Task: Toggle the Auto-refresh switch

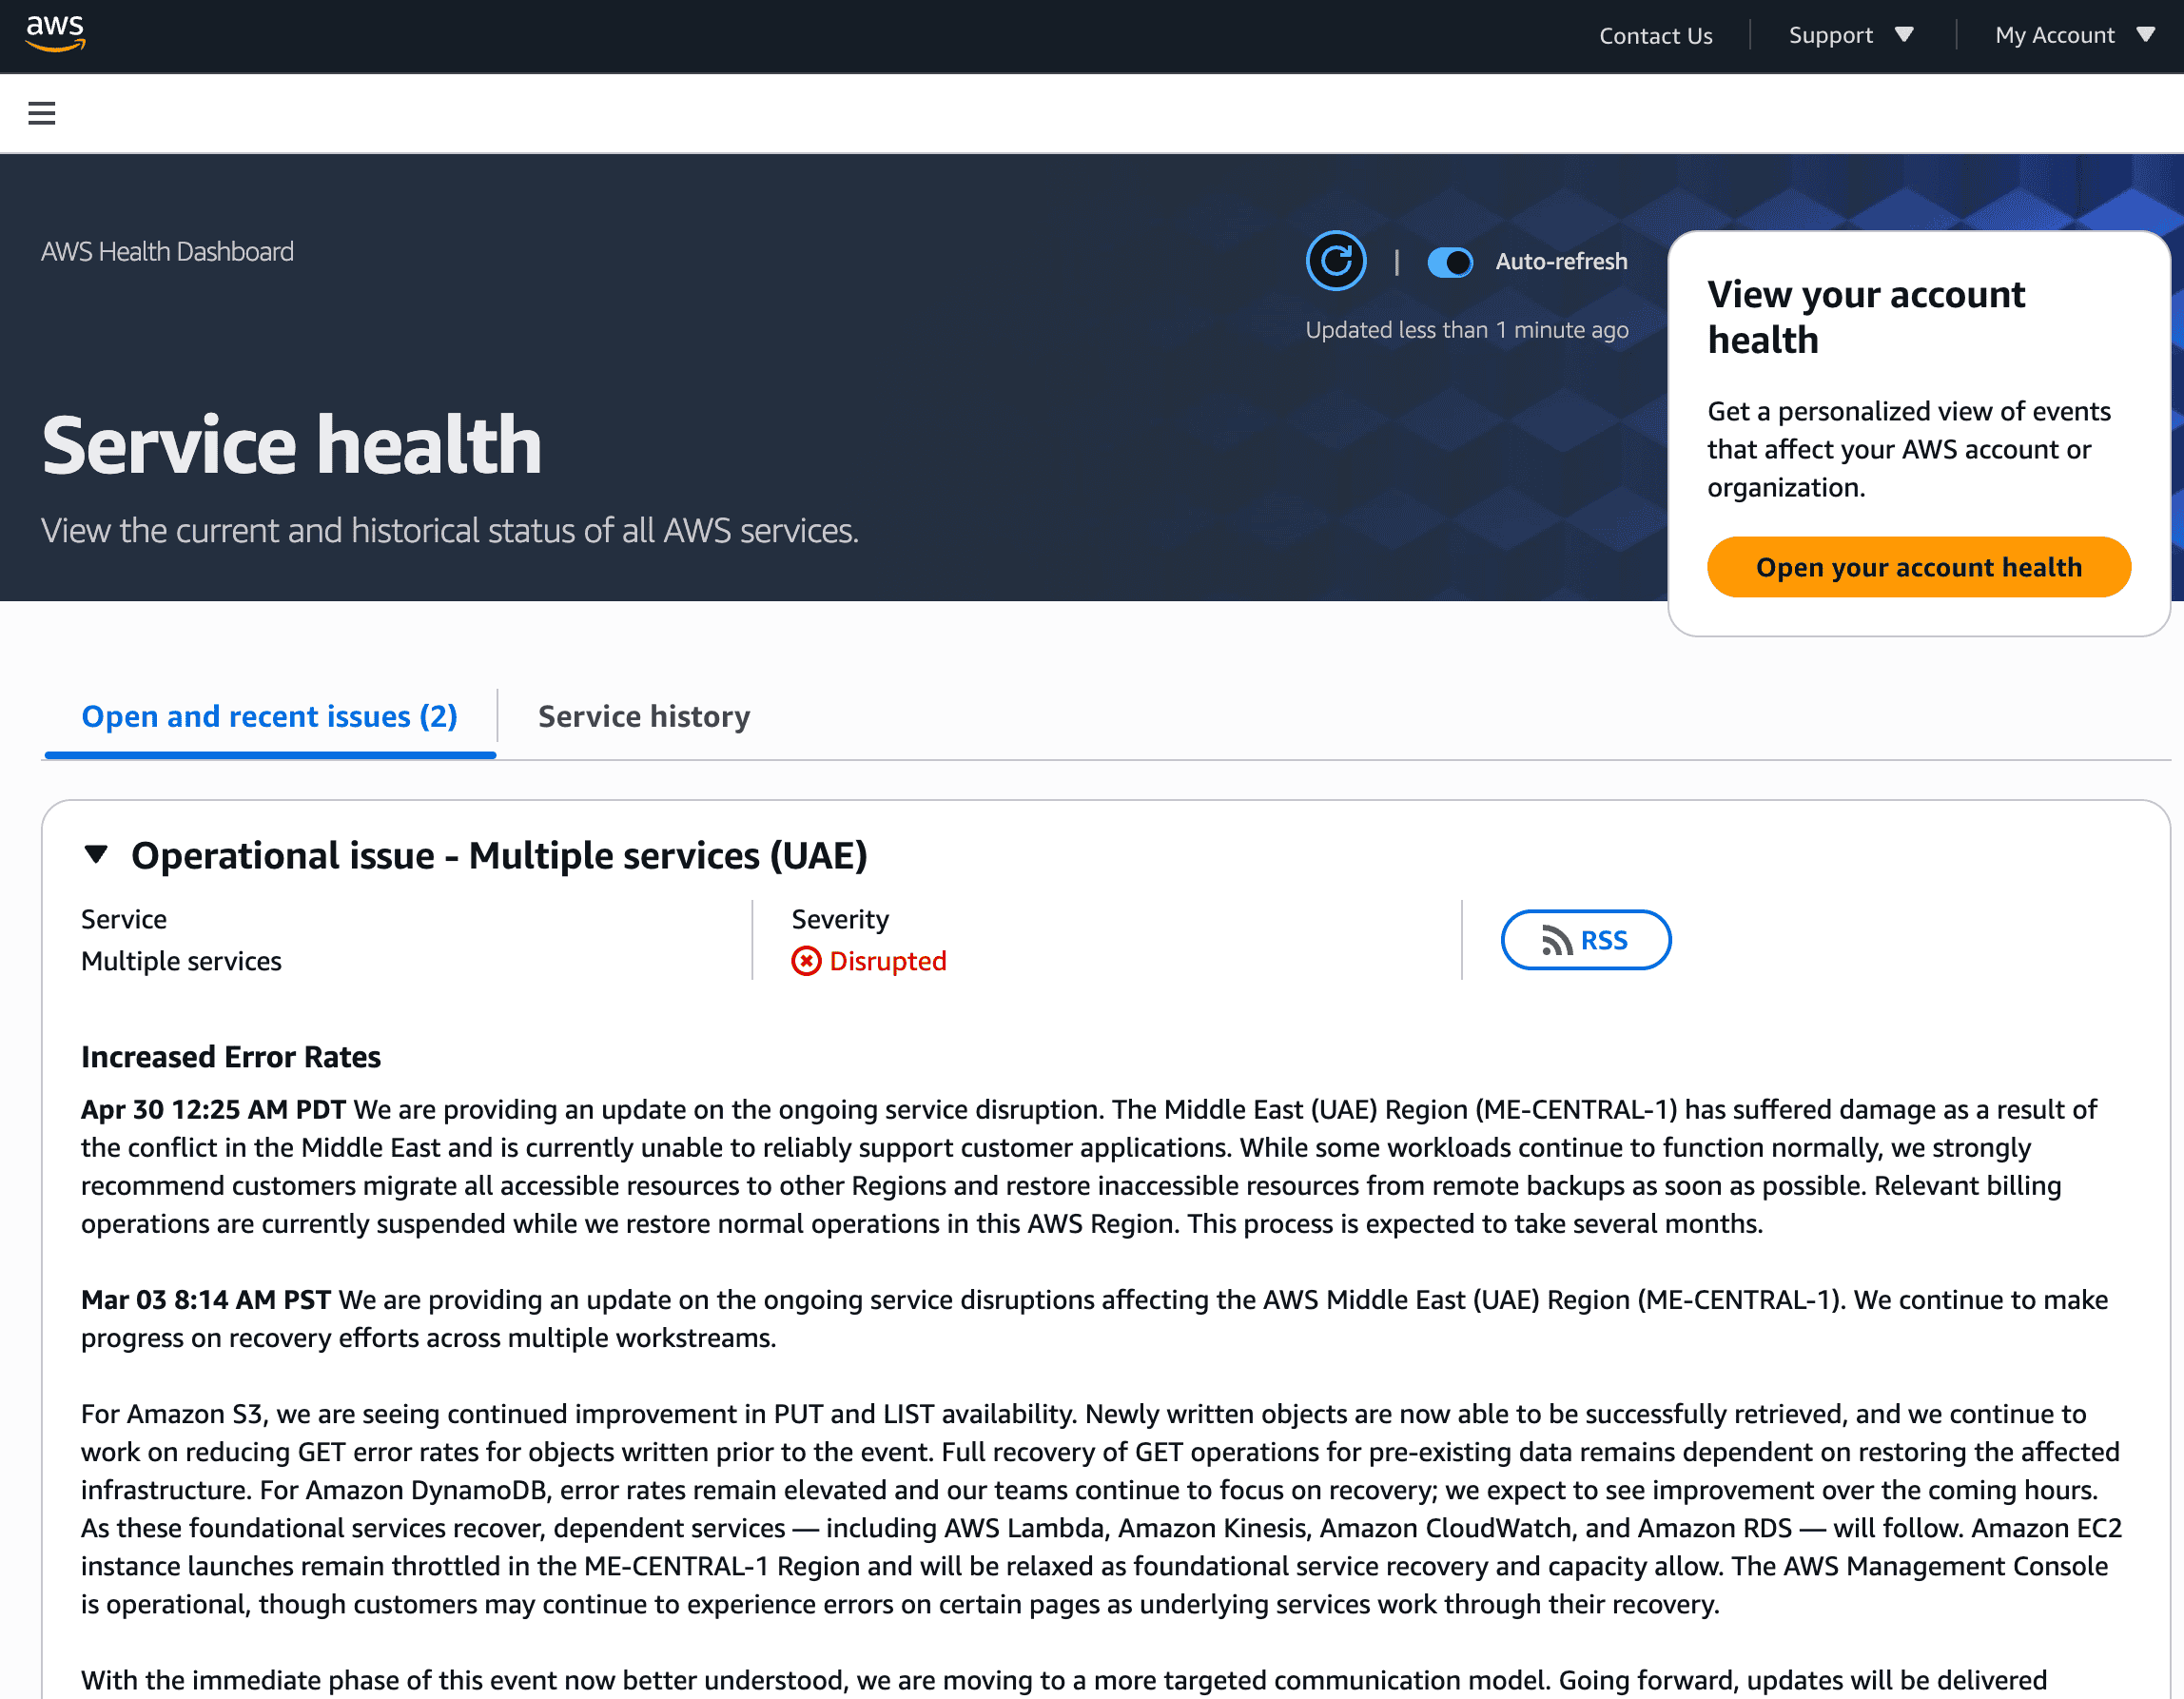Action: 1450,262
